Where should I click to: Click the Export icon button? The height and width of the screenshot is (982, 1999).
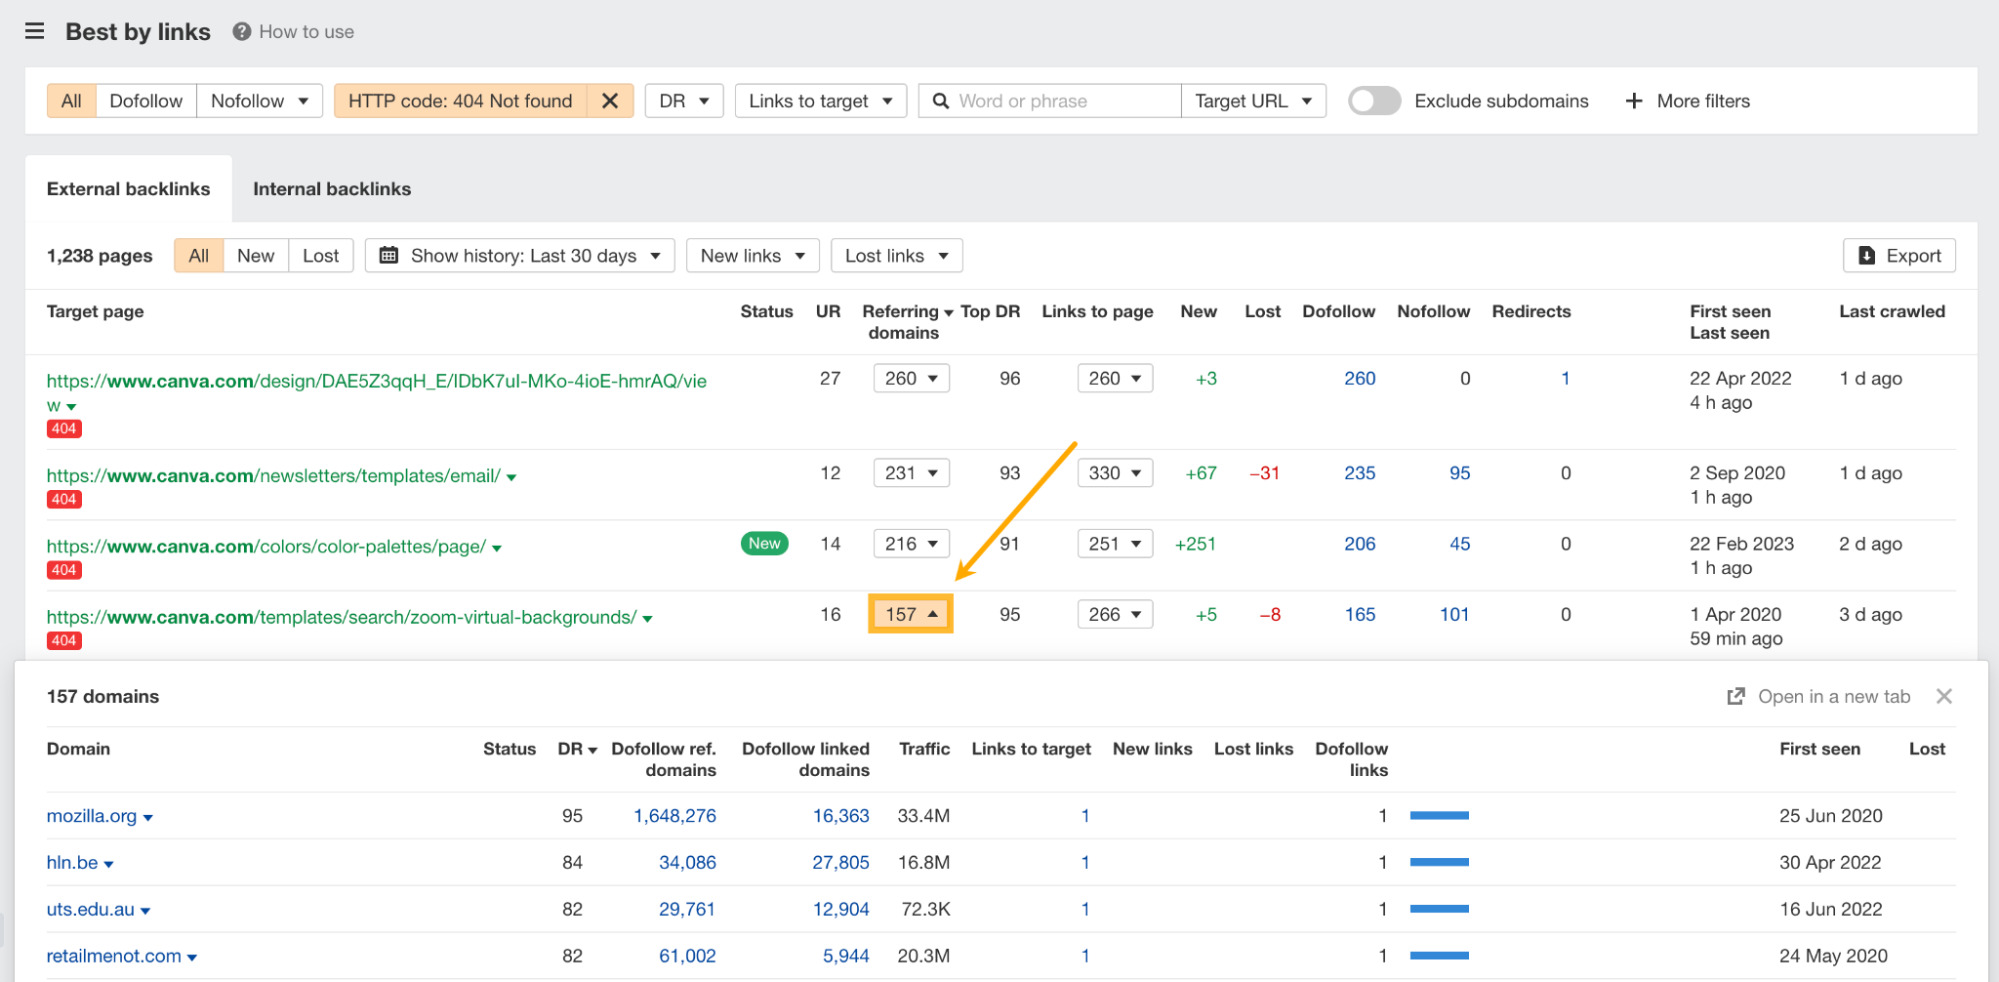click(x=1867, y=255)
